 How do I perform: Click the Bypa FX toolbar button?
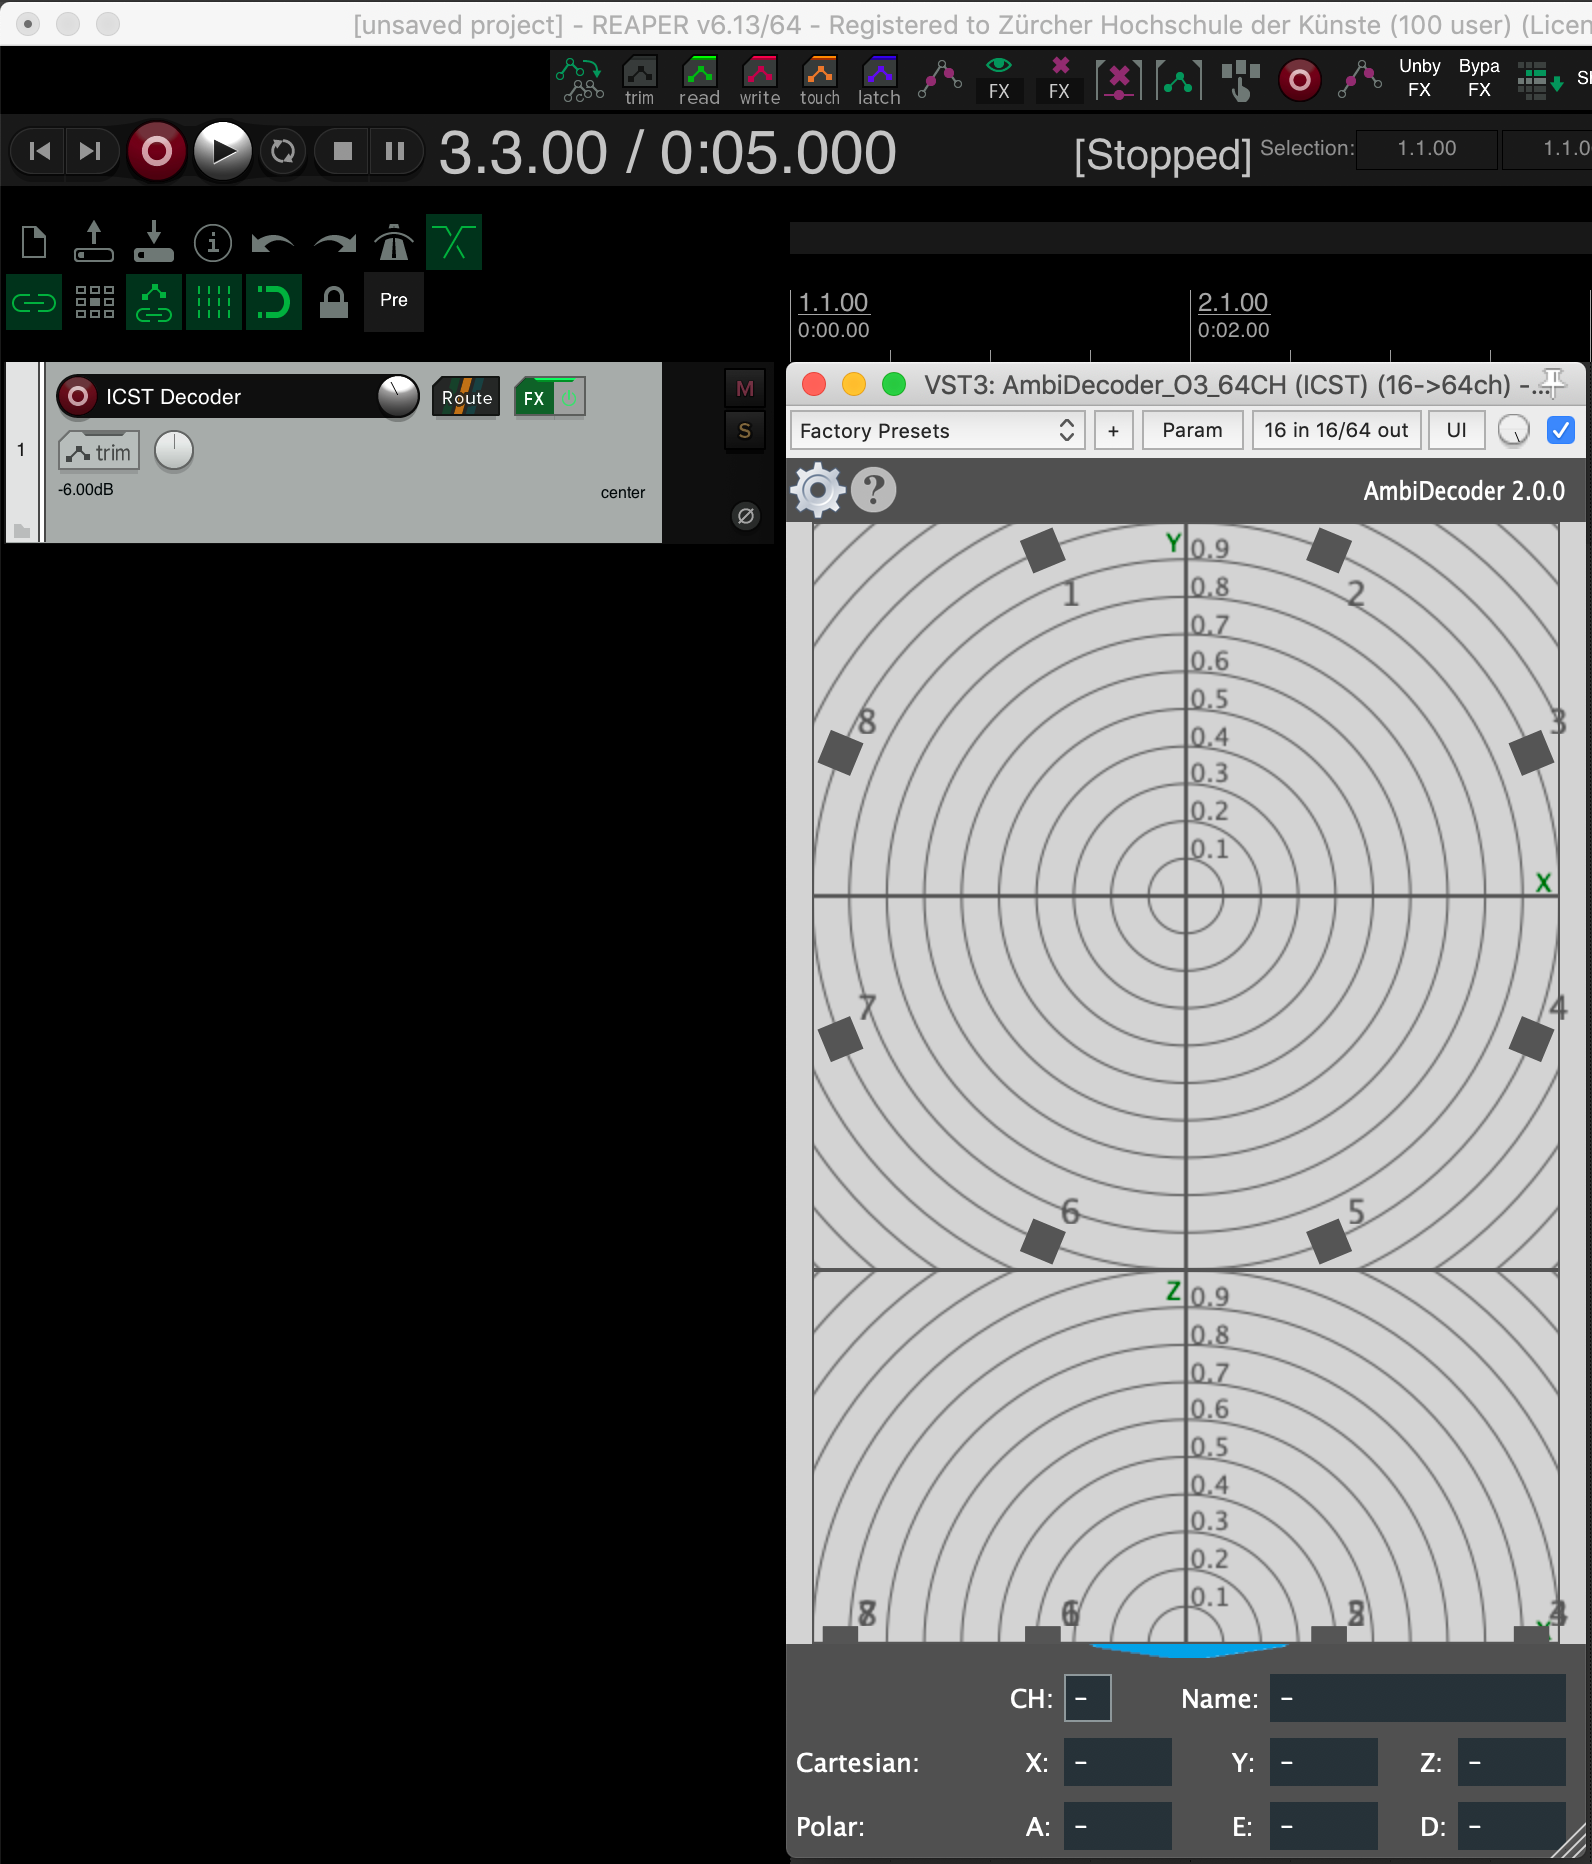click(x=1479, y=78)
